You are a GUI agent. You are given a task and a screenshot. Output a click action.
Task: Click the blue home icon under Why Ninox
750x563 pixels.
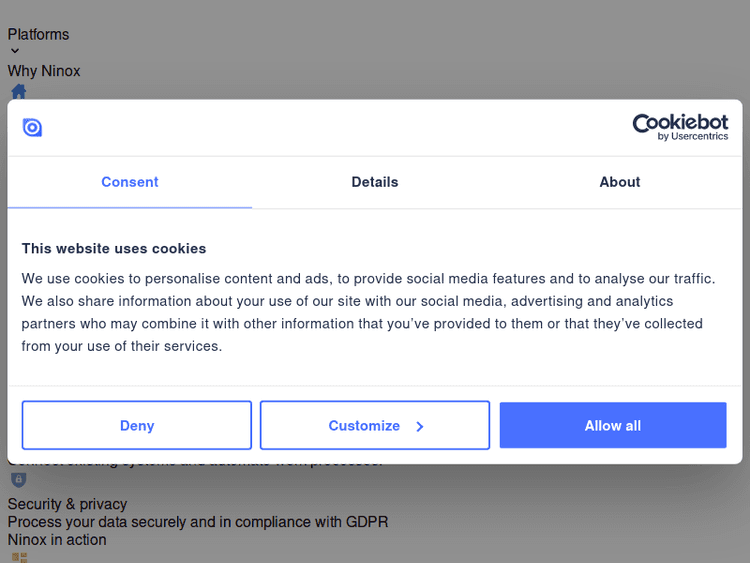[x=18, y=91]
